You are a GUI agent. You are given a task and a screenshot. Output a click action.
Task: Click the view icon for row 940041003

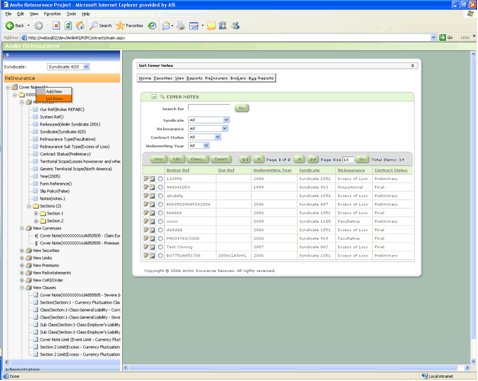click(x=152, y=187)
